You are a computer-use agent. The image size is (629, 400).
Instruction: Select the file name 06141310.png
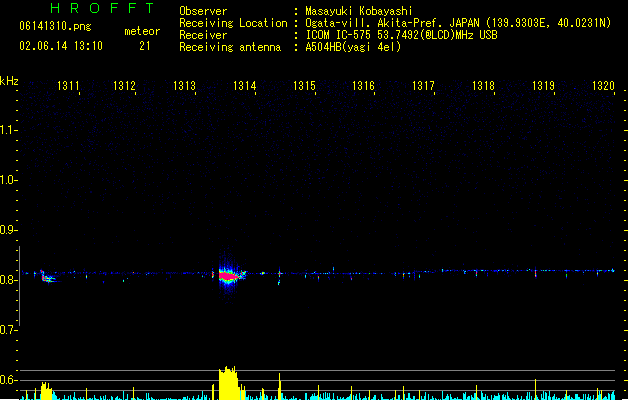[55, 26]
